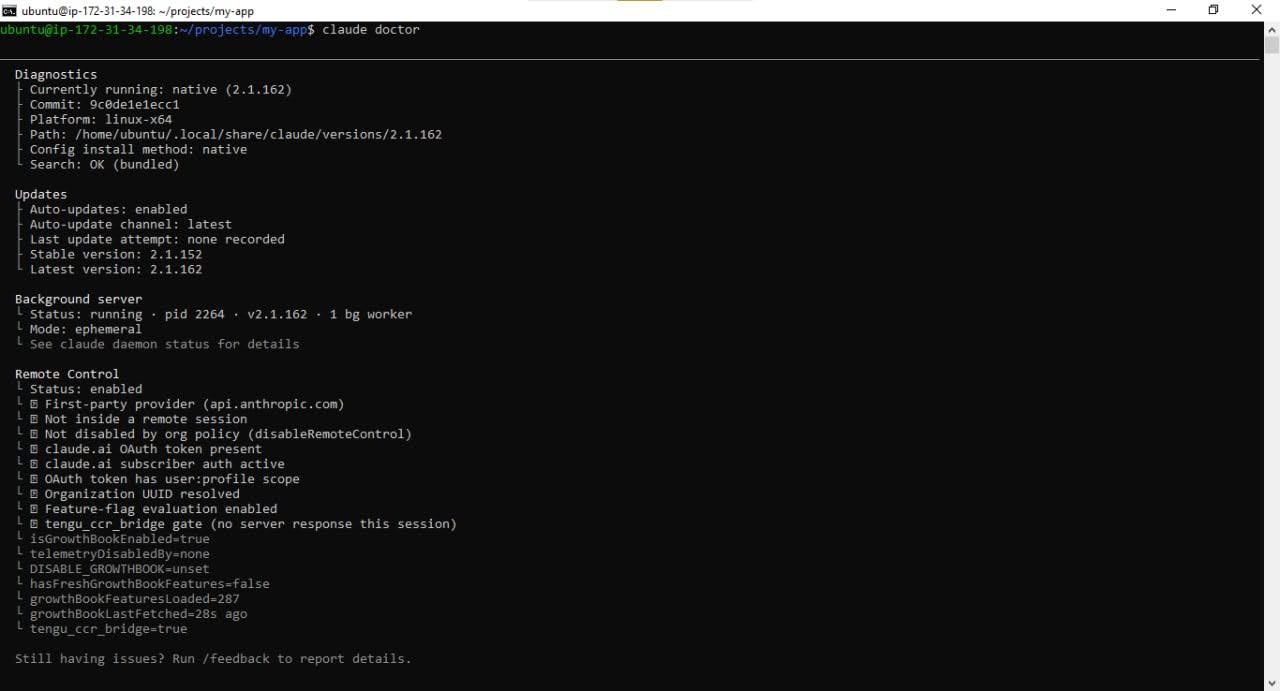Select the 'Commit: 9c0de1e1ecc1' line

tap(104, 105)
